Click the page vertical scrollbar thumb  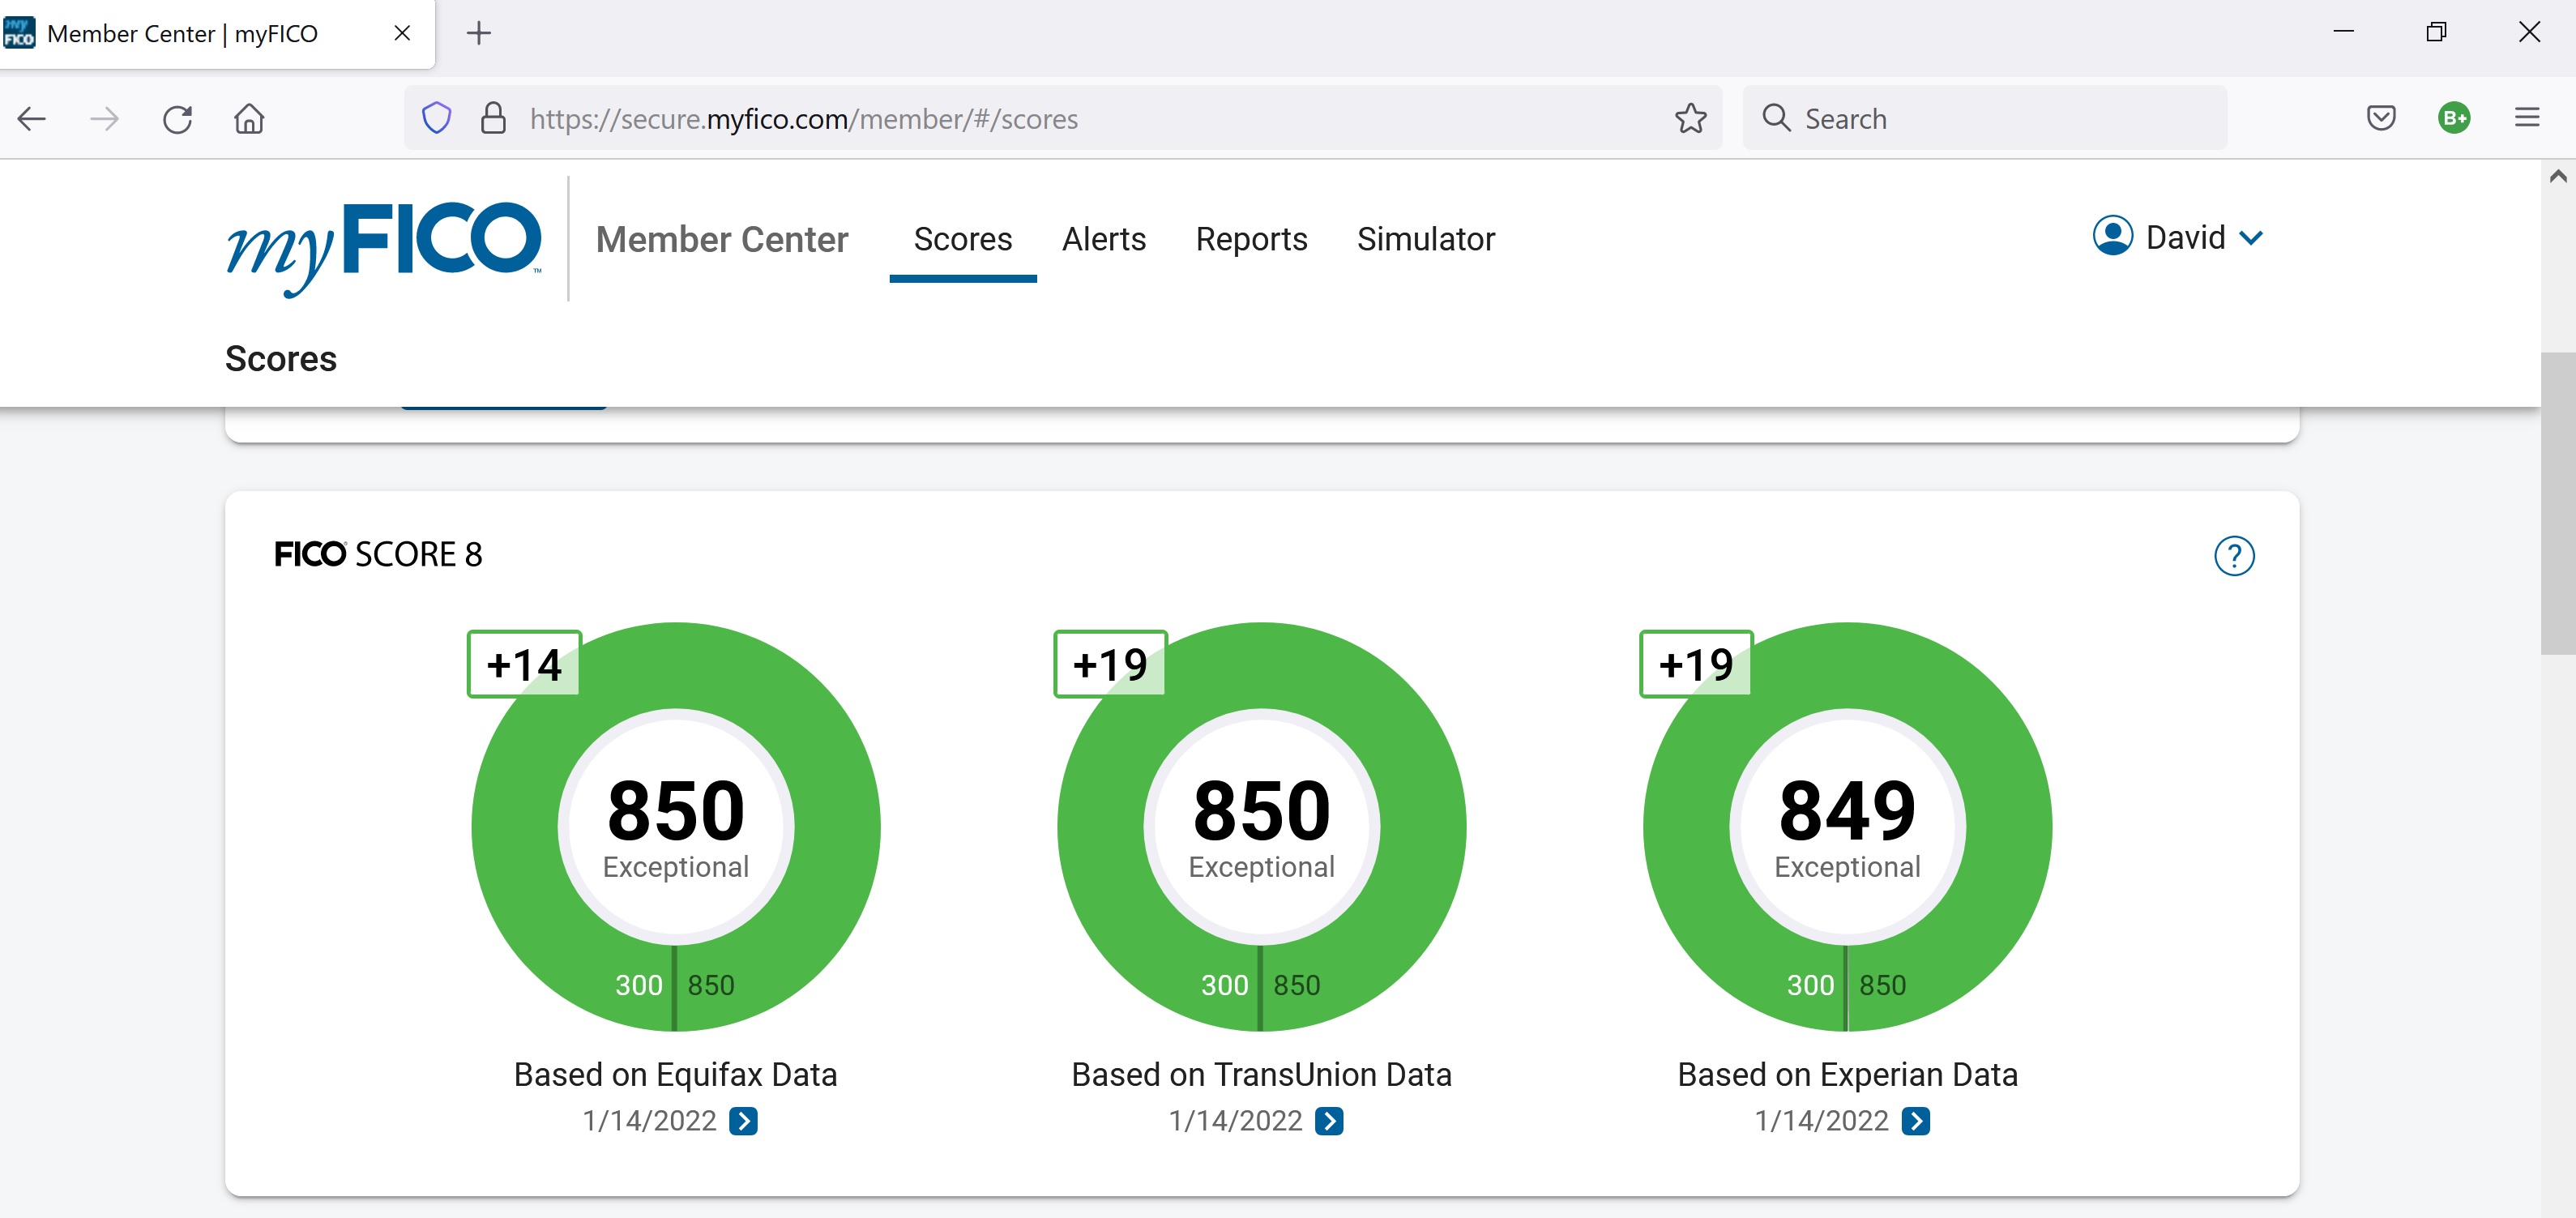click(x=2558, y=503)
